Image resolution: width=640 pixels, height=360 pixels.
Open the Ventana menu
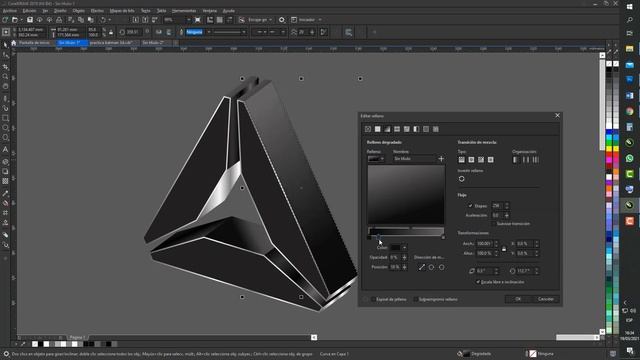tap(210, 11)
